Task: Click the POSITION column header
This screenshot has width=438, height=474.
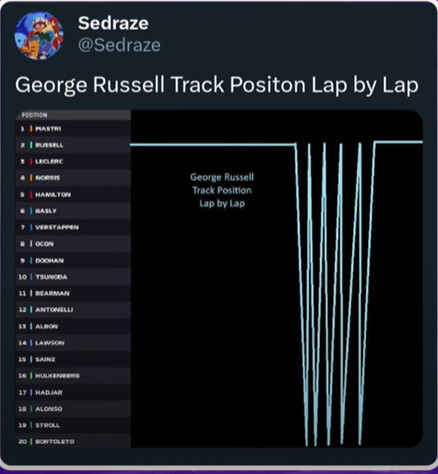Action: pyautogui.click(x=34, y=115)
